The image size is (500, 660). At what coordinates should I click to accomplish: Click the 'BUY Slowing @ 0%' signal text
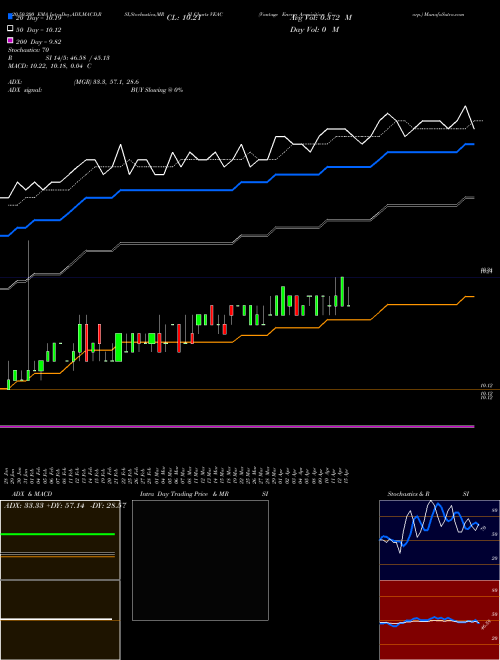pyautogui.click(x=157, y=90)
